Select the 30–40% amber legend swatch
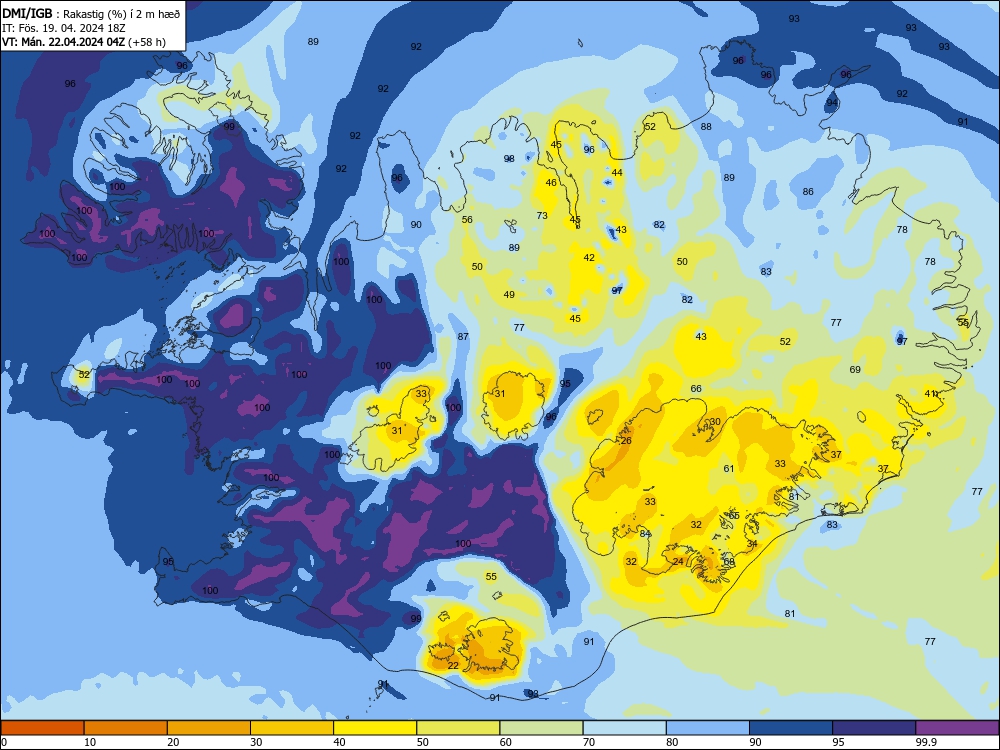The height and width of the screenshot is (750, 1000). 292,728
